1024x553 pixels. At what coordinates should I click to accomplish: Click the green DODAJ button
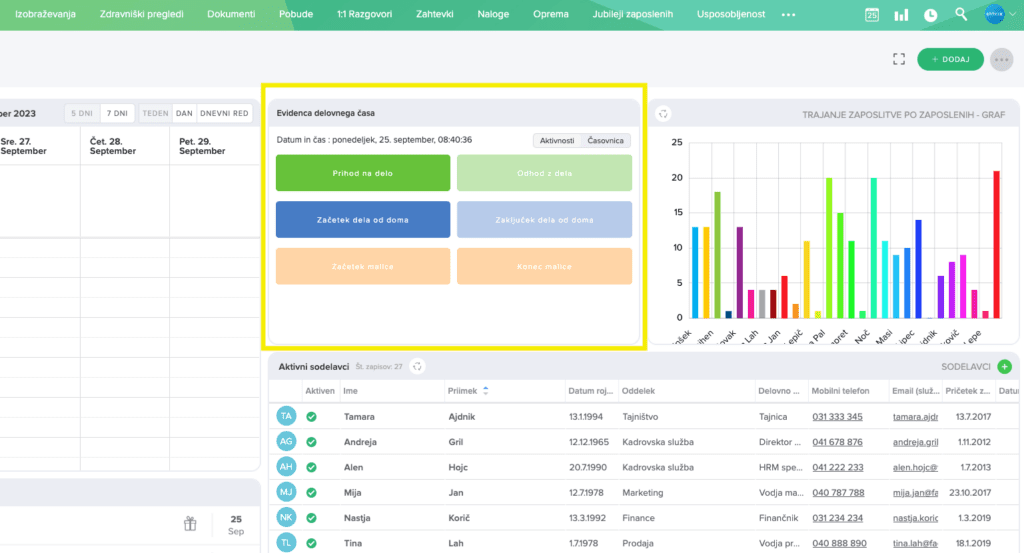coord(950,59)
